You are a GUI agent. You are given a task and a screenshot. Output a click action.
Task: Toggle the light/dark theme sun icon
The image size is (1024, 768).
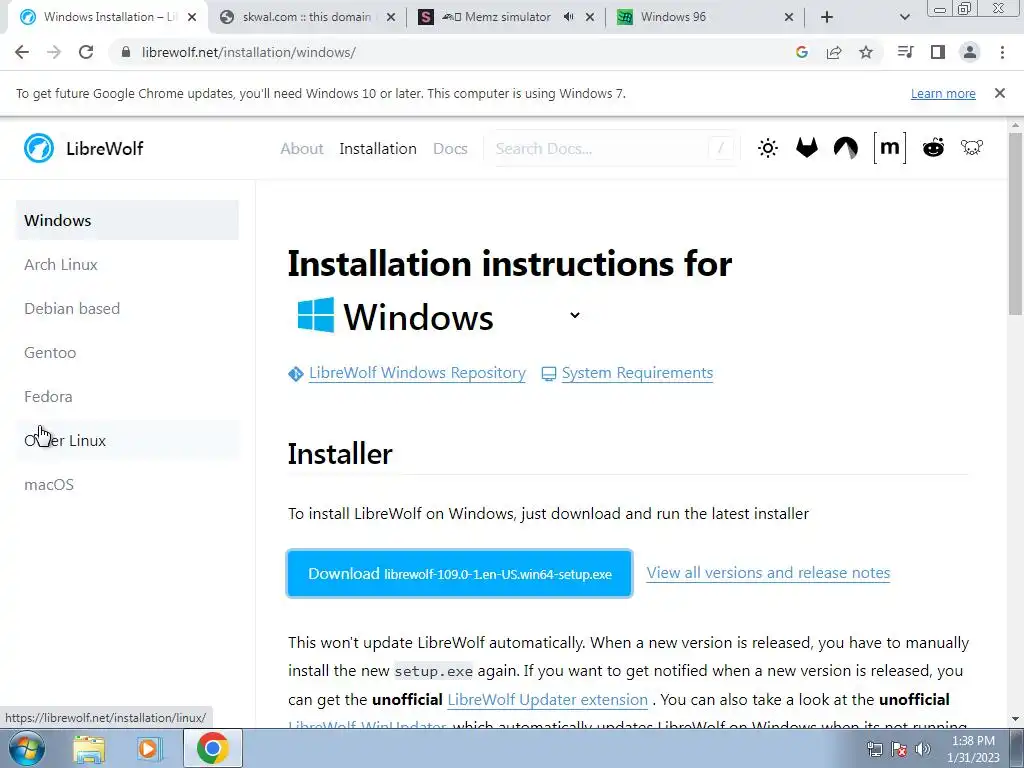click(x=768, y=148)
